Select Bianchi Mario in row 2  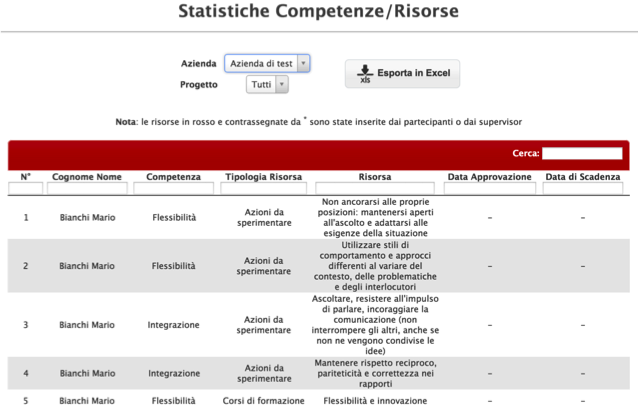click(x=87, y=266)
